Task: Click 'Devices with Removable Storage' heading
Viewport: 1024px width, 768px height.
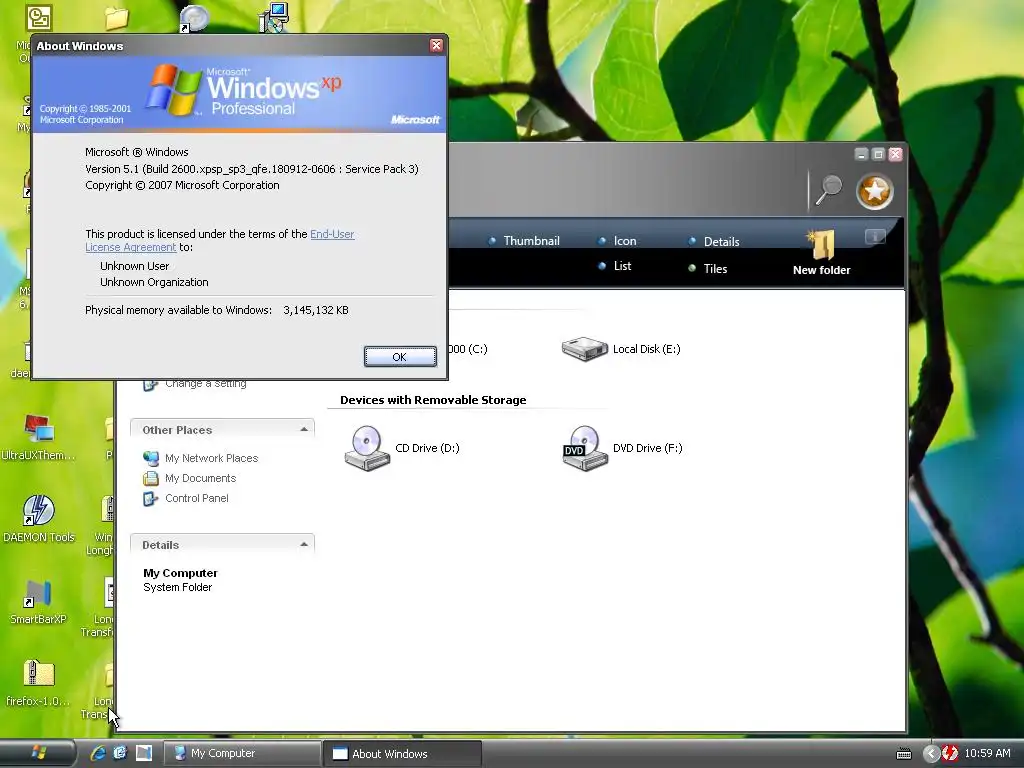Action: click(x=433, y=400)
